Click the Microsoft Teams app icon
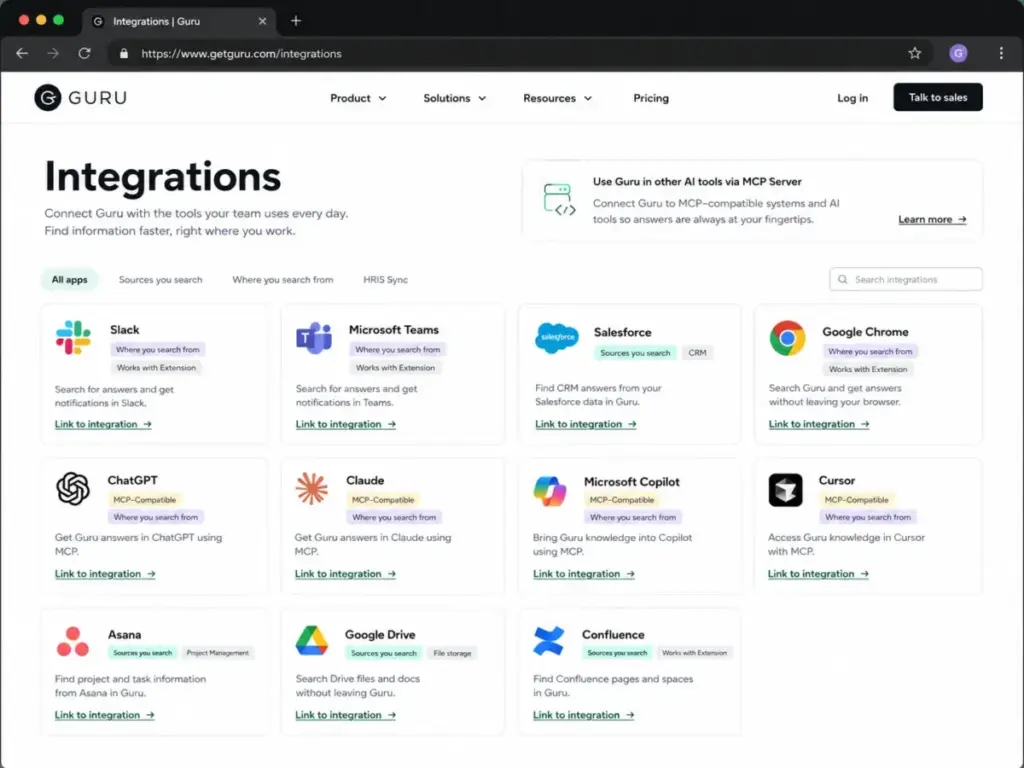The image size is (1024, 768). point(314,338)
